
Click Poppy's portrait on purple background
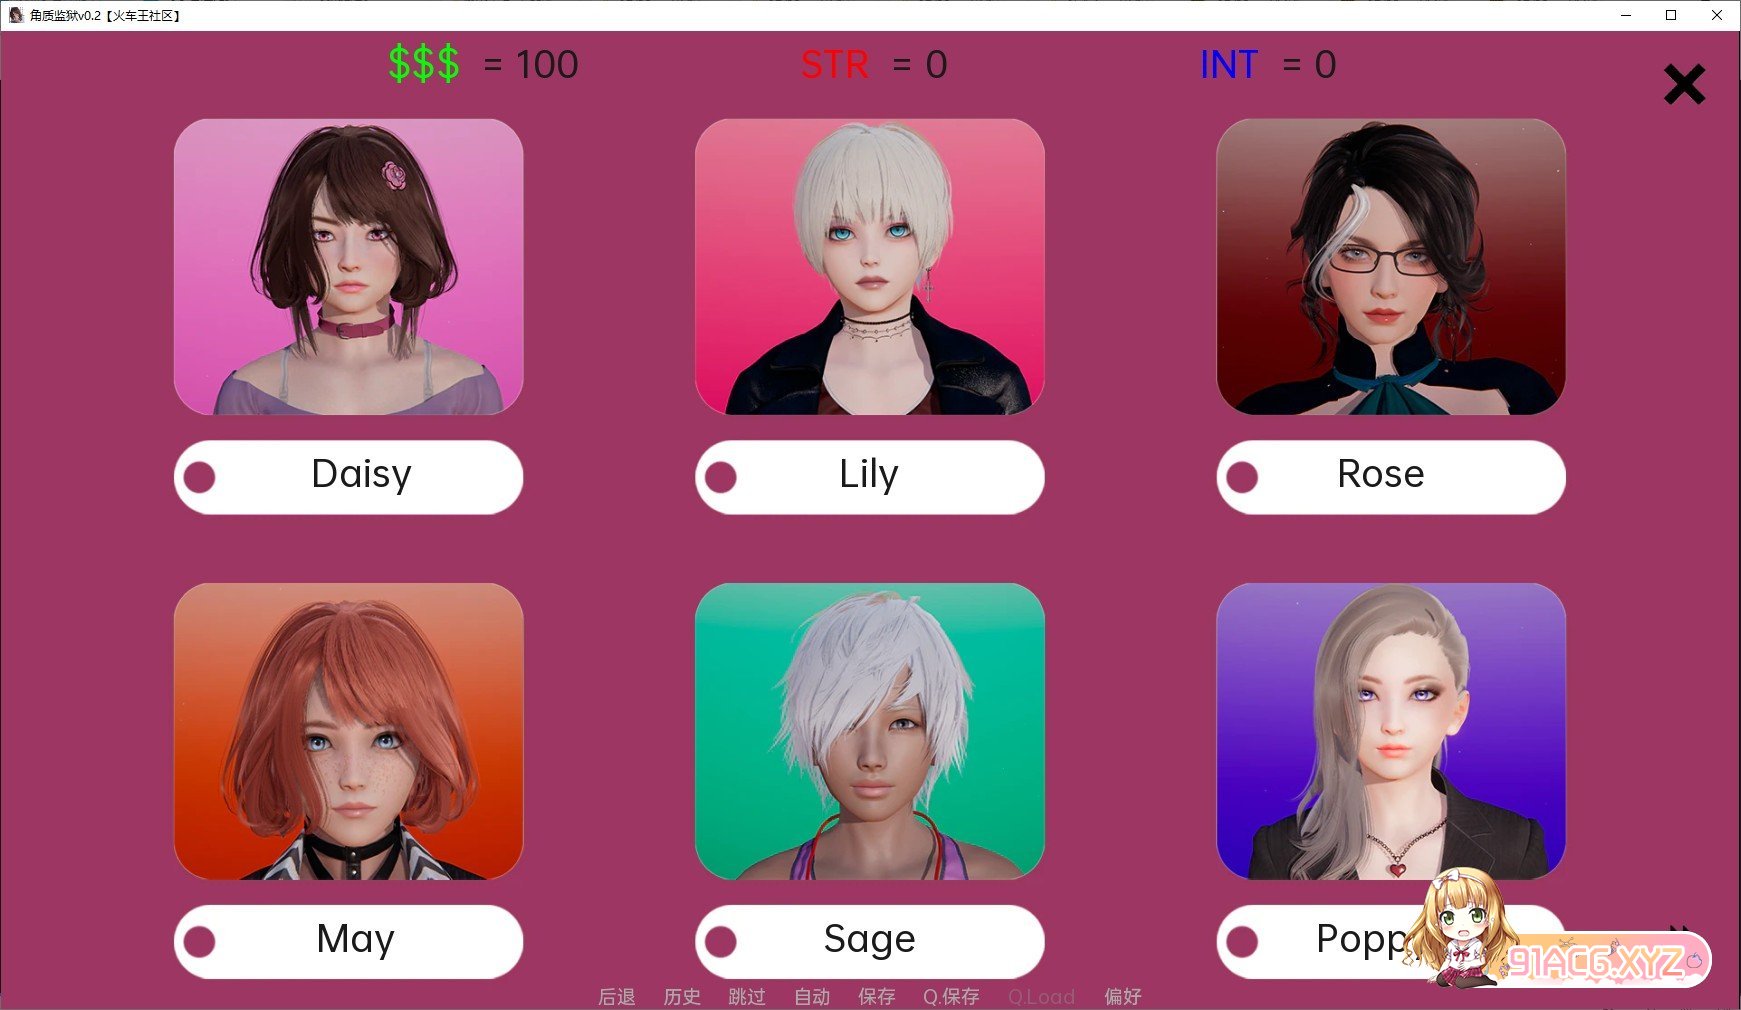pyautogui.click(x=1391, y=731)
